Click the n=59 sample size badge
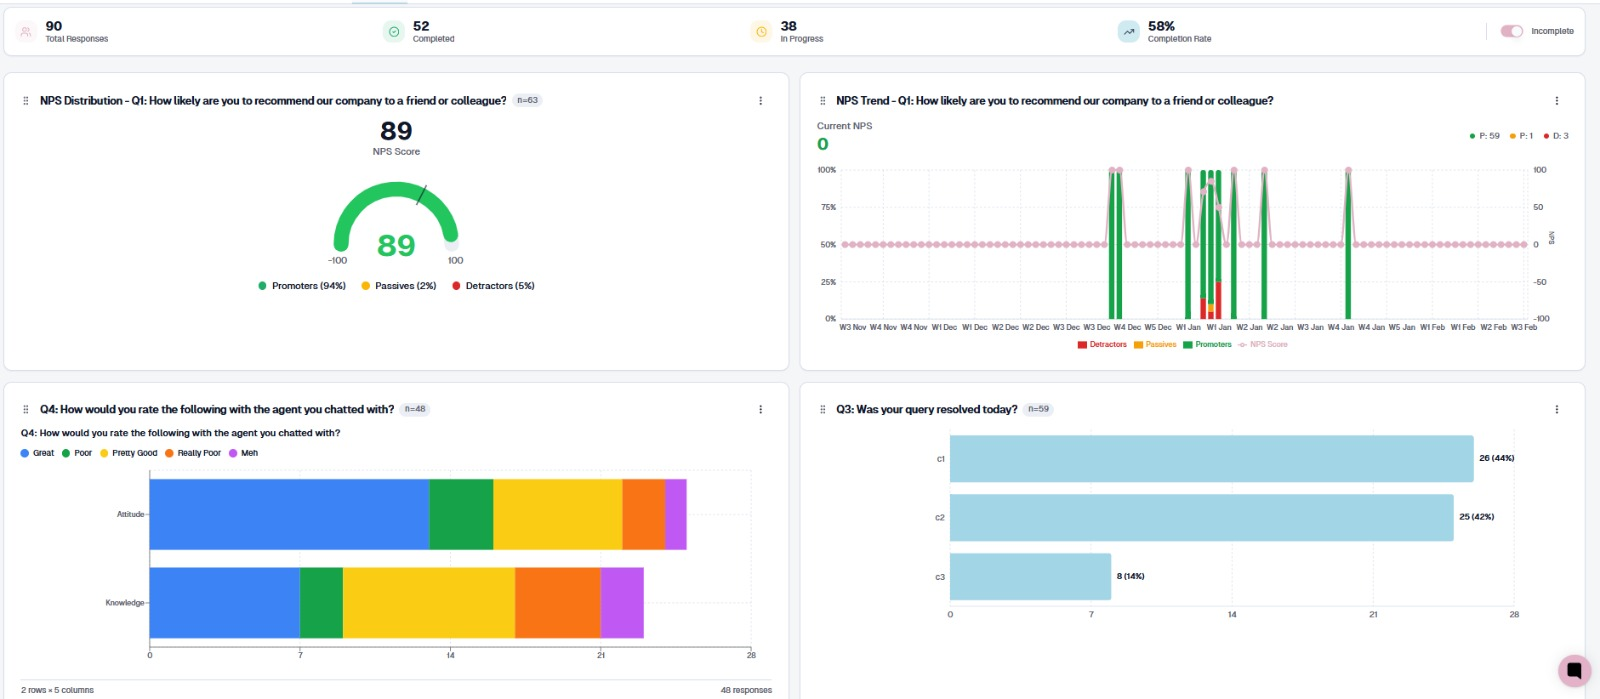 point(1038,409)
